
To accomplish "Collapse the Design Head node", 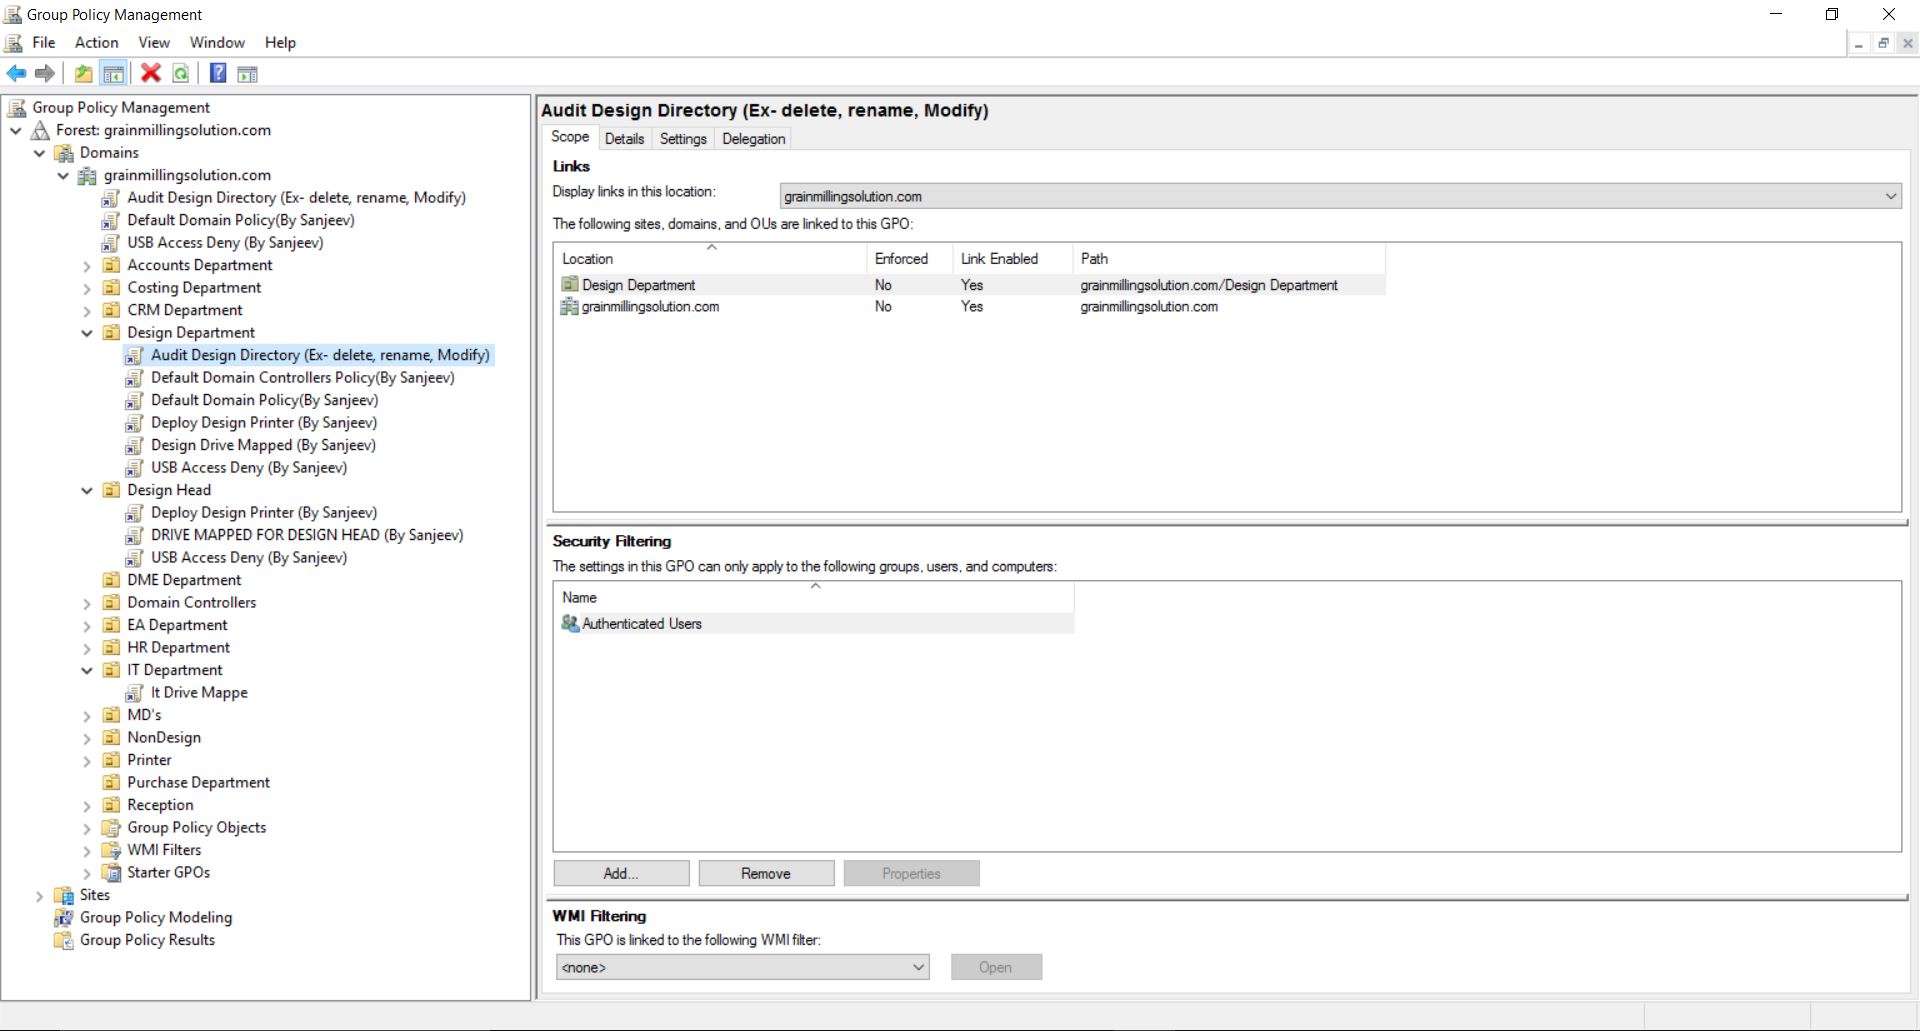I will click(87, 490).
